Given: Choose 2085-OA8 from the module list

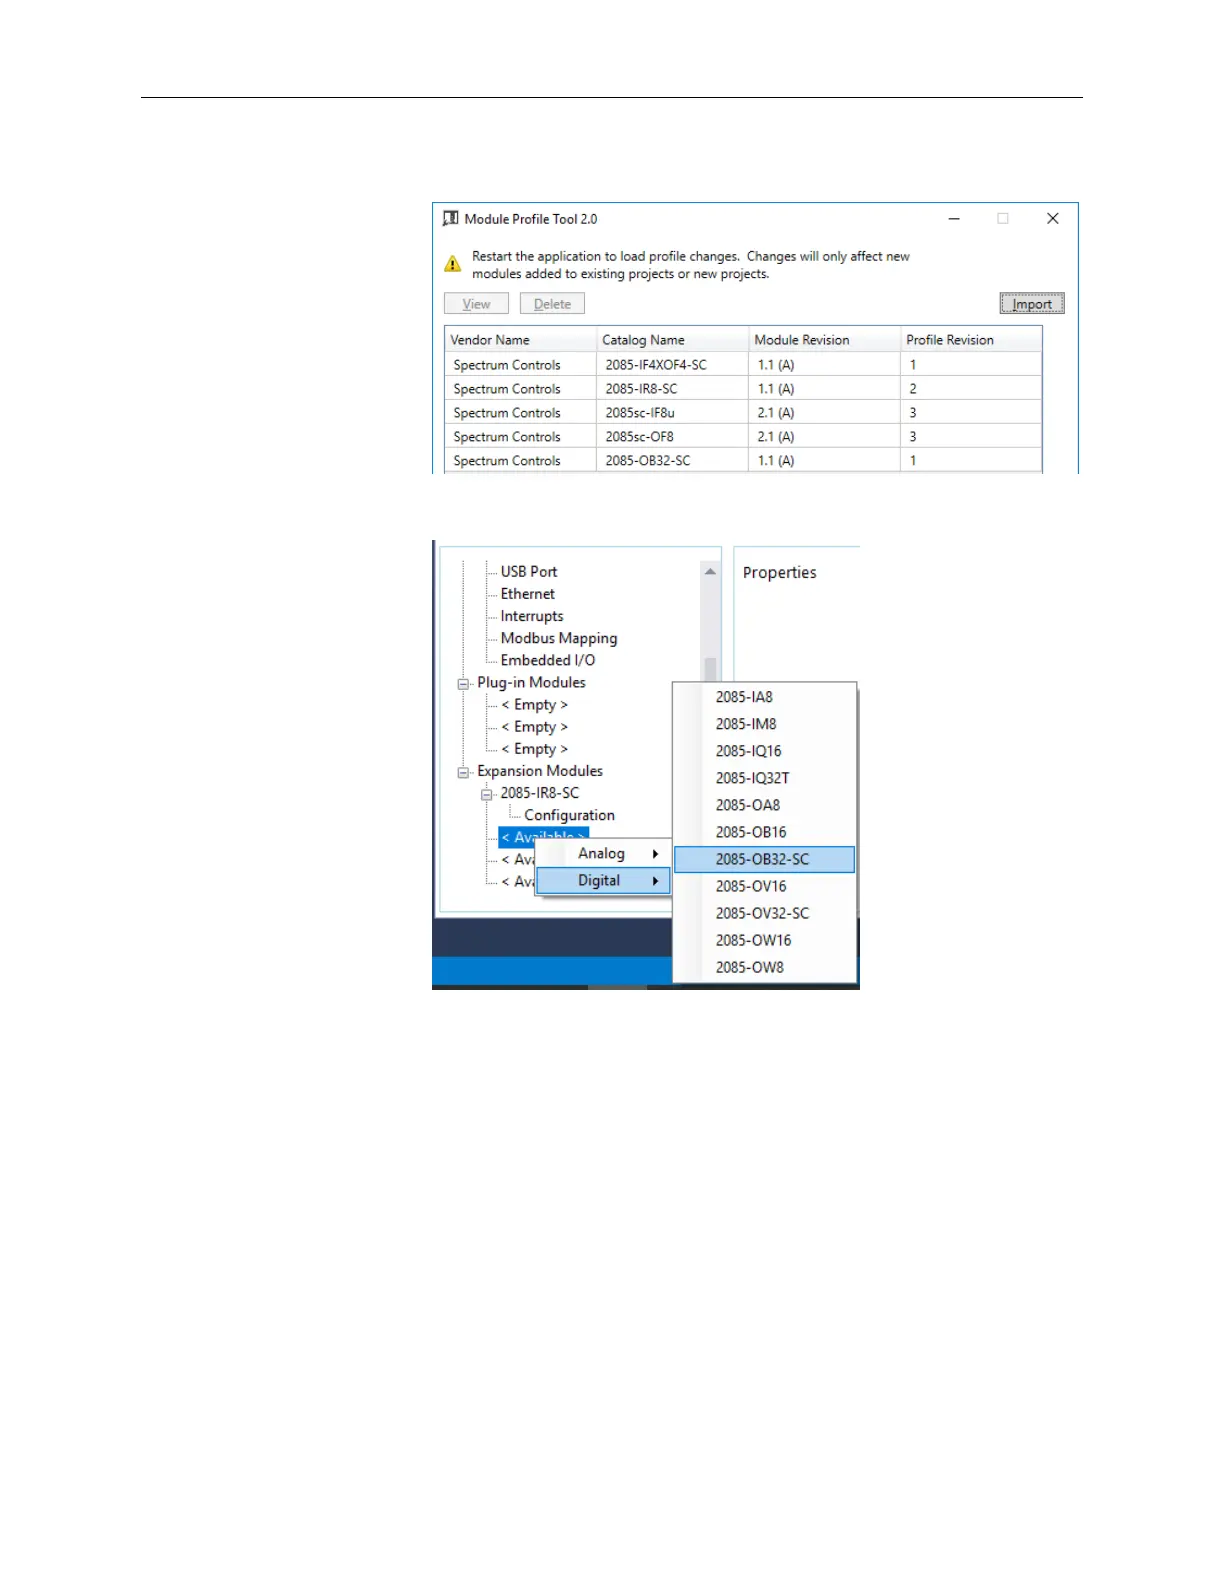Looking at the screenshot, I should (764, 805).
